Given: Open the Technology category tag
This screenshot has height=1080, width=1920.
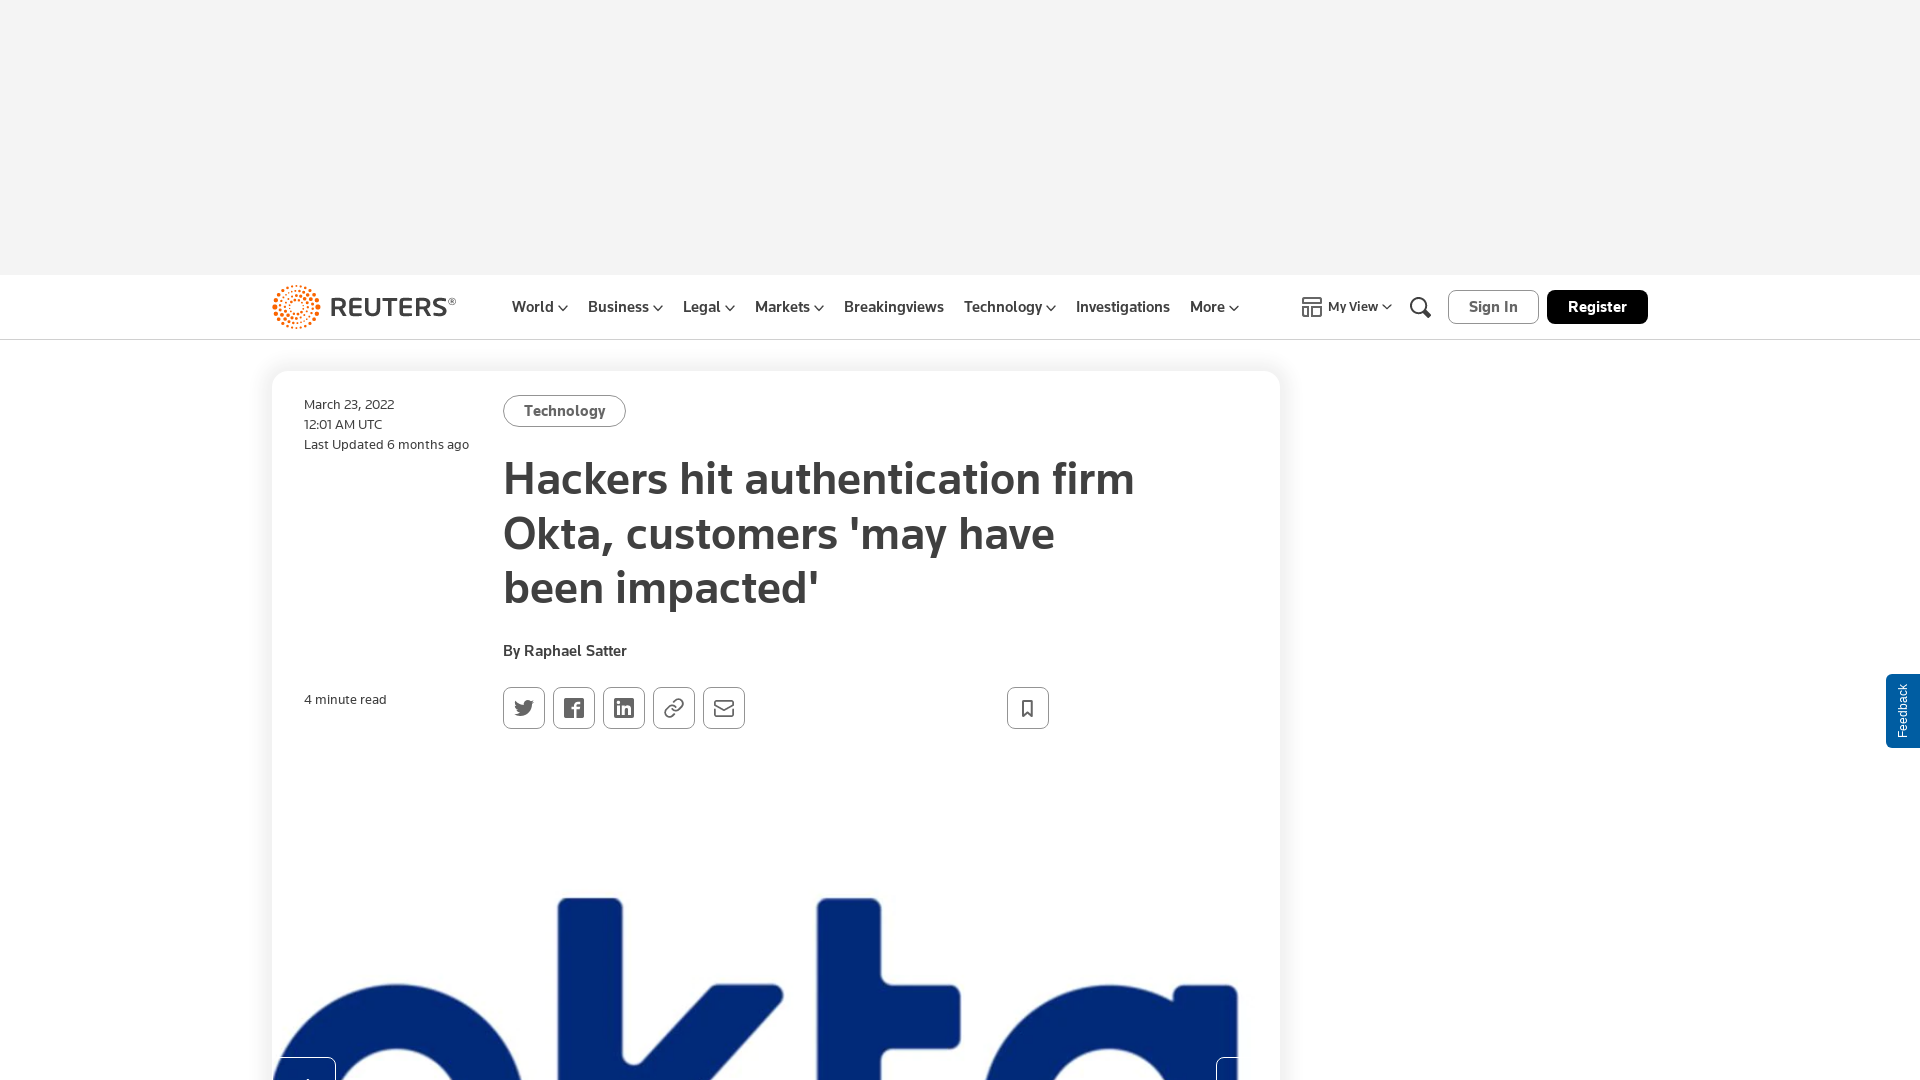Looking at the screenshot, I should [x=564, y=411].
